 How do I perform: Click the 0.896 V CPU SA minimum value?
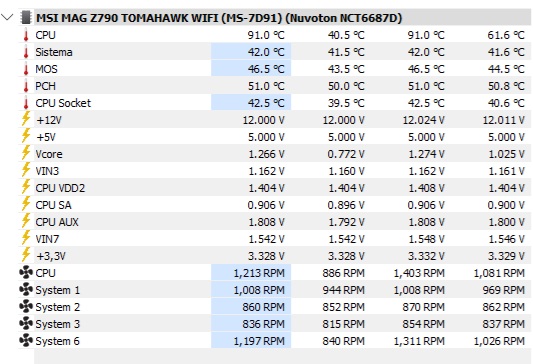[346, 205]
